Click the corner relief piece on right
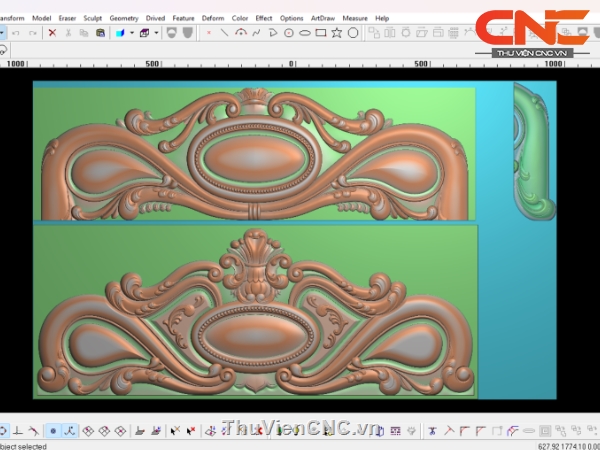Viewport: 600px width, 450px height. [534, 150]
